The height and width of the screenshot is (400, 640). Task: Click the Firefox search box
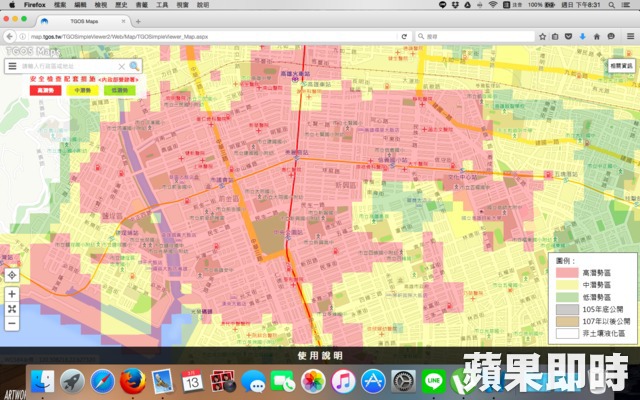[x=476, y=37]
